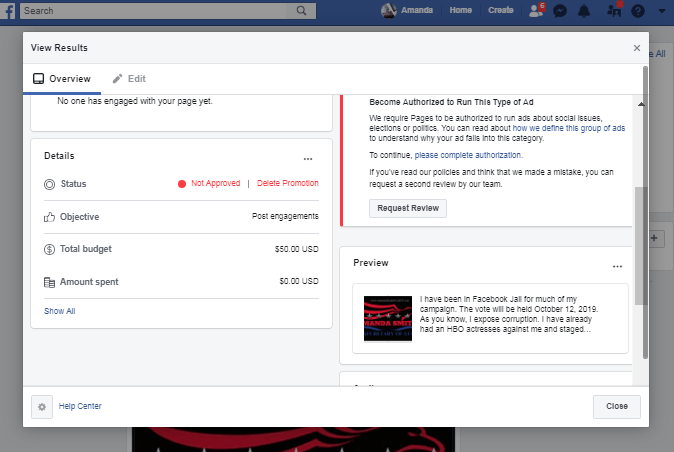The height and width of the screenshot is (452, 674).
Task: Click the ad preview post text
Action: pos(509,314)
